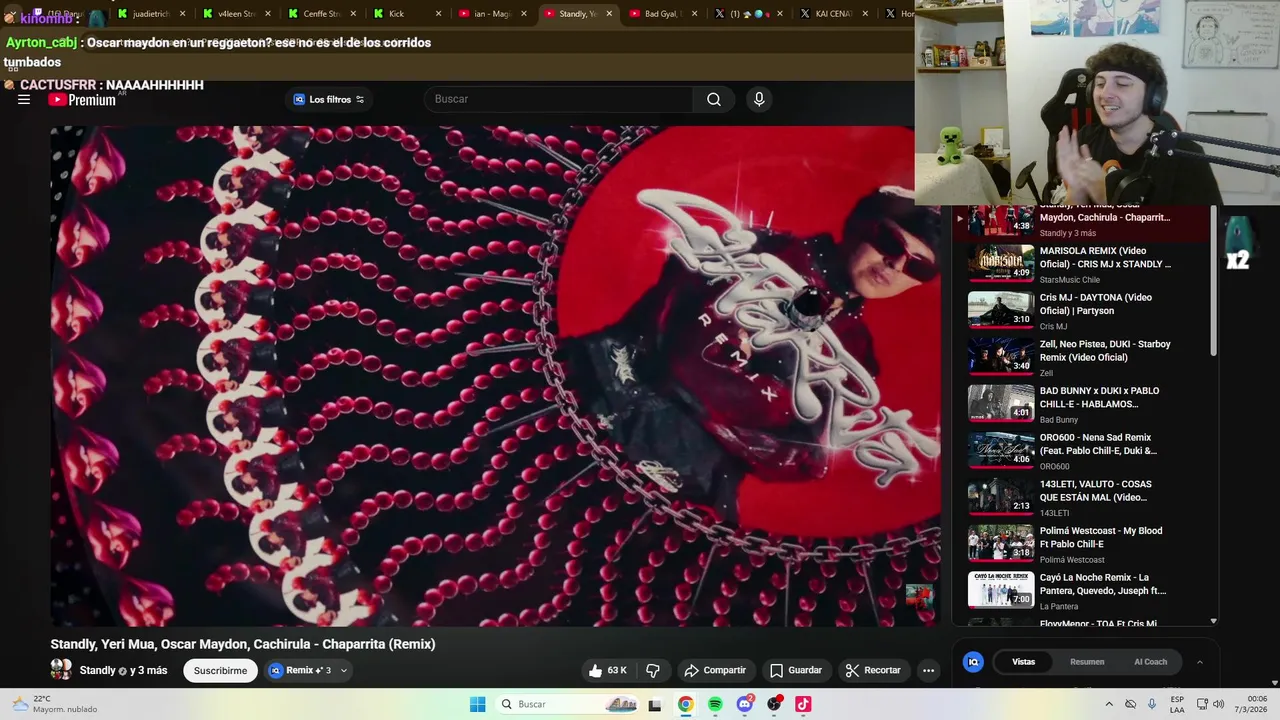
Task: Select the Vistas tab
Action: [1023, 662]
